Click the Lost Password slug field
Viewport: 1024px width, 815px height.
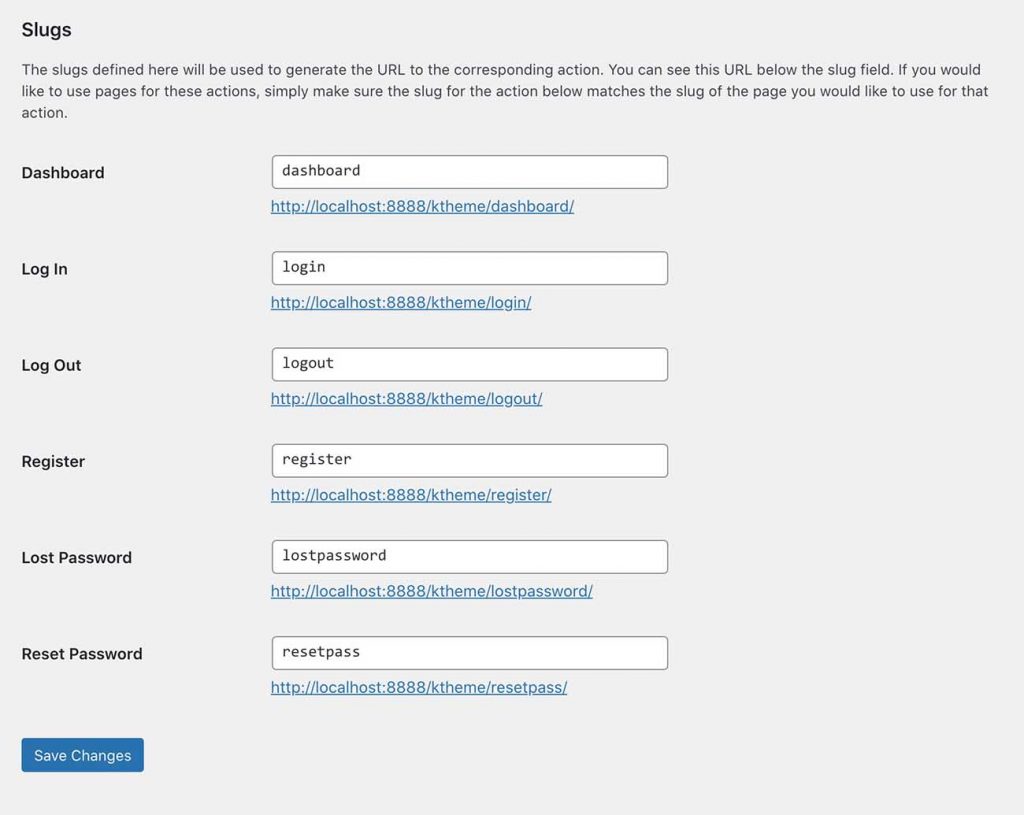[x=470, y=556]
